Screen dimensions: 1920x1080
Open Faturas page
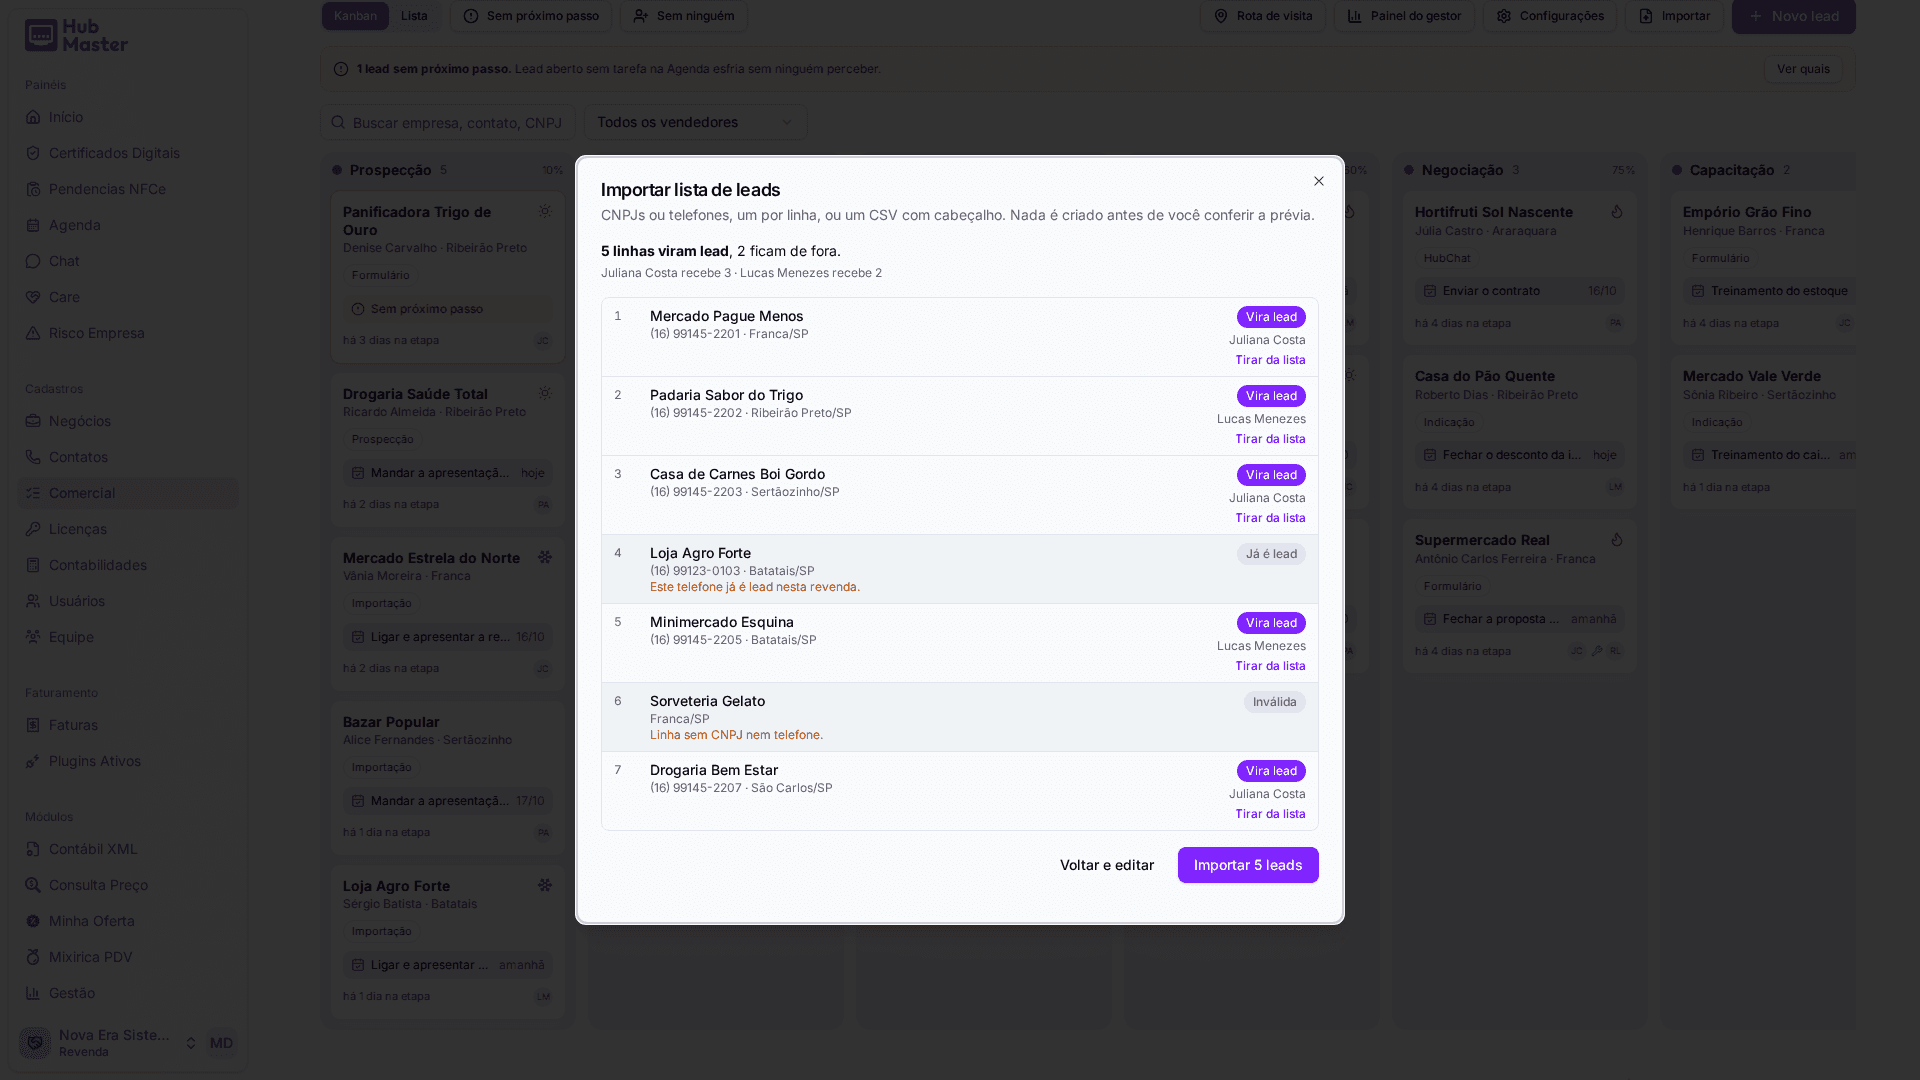tap(128, 725)
